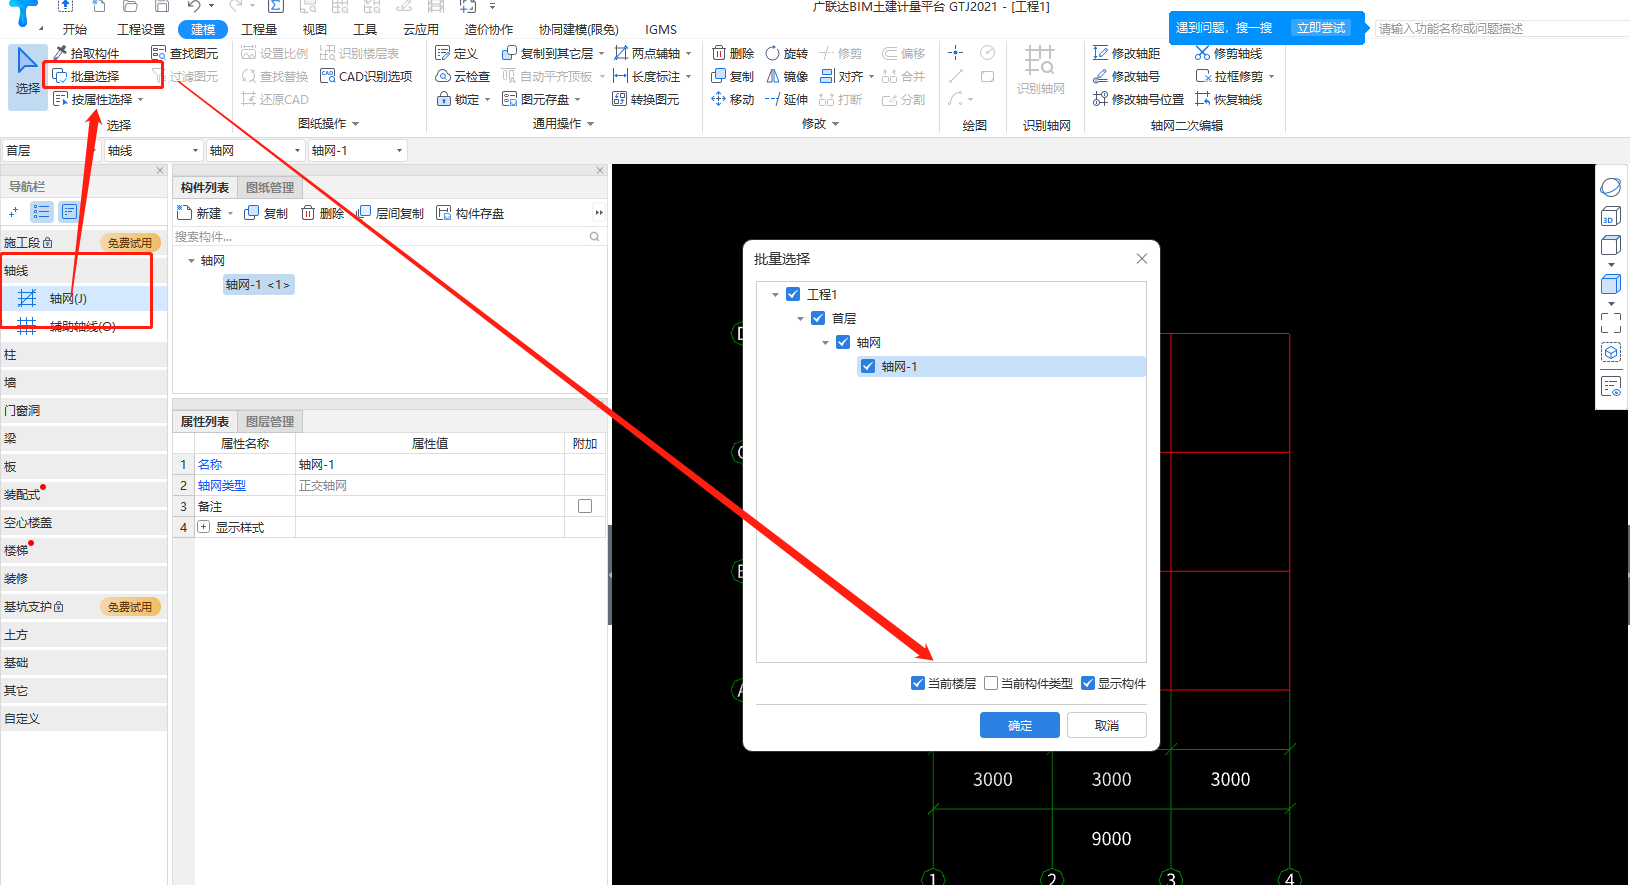This screenshot has width=1630, height=885.
Task: Click the 名称 property value 轴网-1
Action: (x=430, y=464)
